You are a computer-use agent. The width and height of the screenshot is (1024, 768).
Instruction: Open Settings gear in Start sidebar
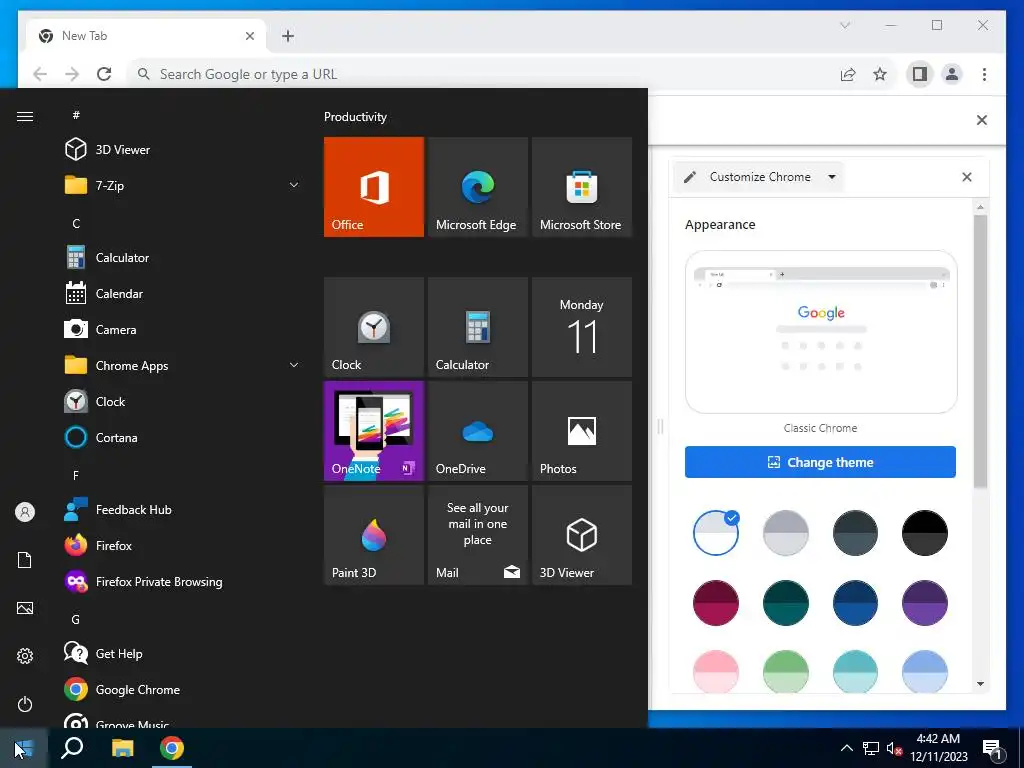click(25, 656)
